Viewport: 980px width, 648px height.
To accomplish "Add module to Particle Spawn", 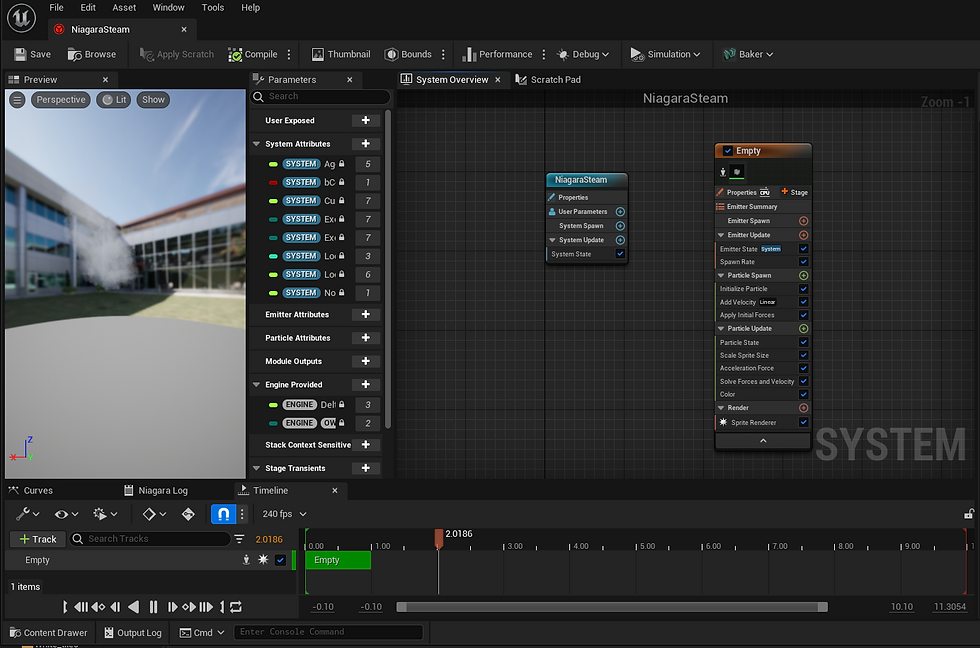I will [x=804, y=275].
